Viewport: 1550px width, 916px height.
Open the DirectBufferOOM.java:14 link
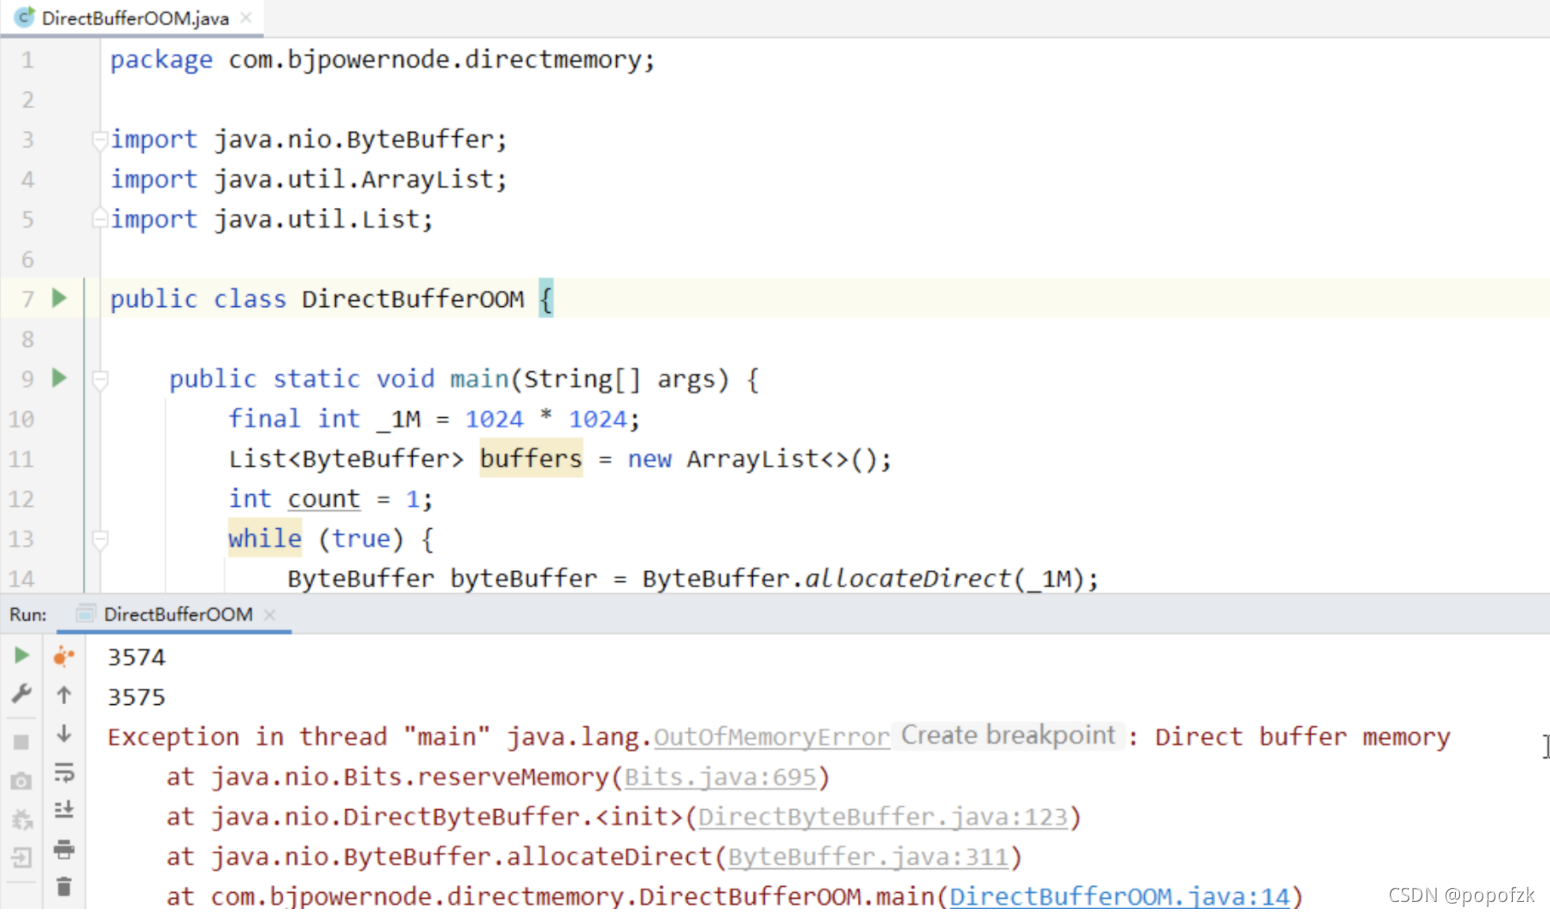[1119, 896]
